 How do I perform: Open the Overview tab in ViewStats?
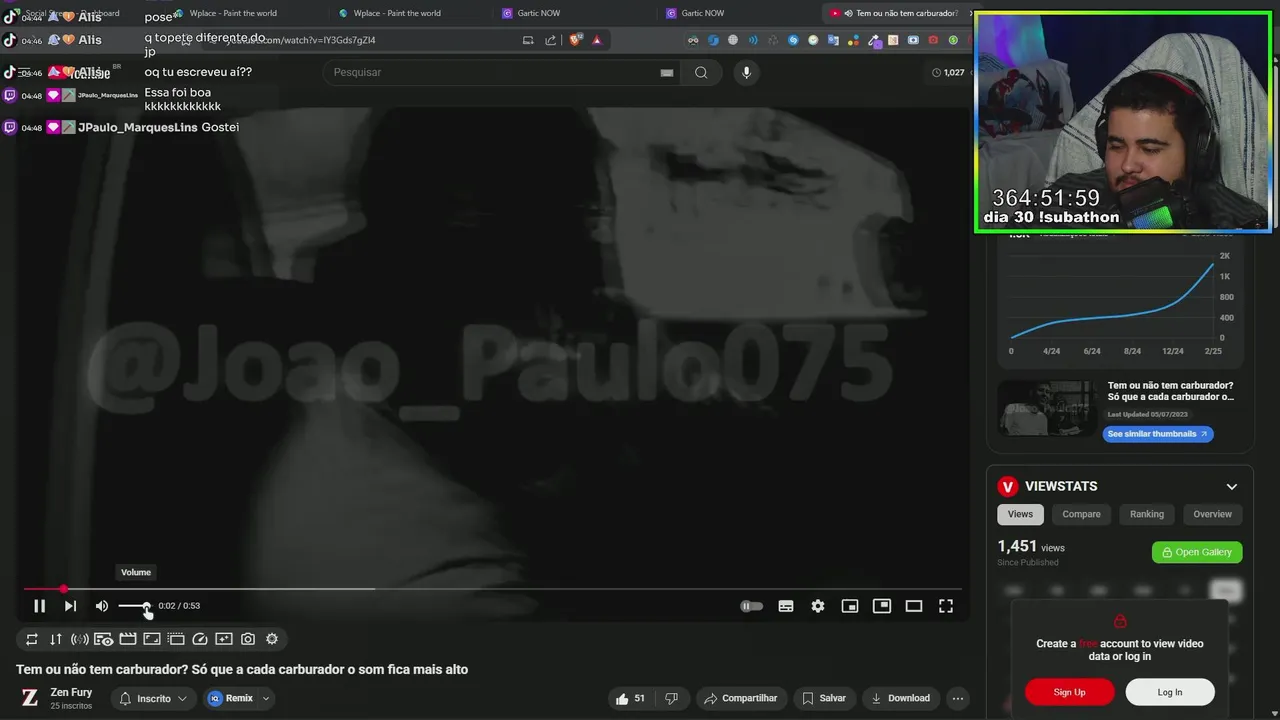(x=1212, y=514)
